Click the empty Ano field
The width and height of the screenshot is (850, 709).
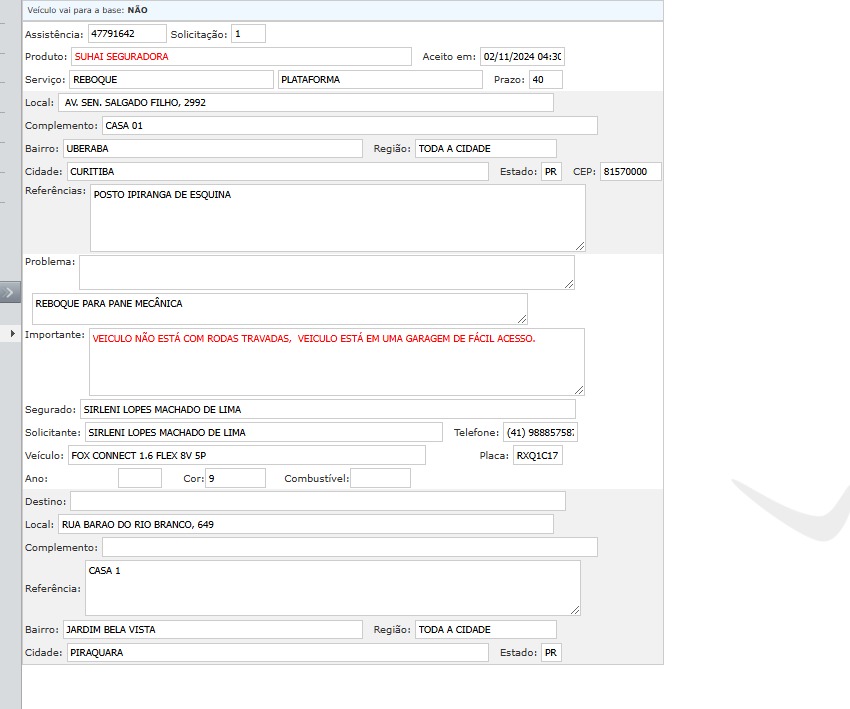click(x=140, y=479)
